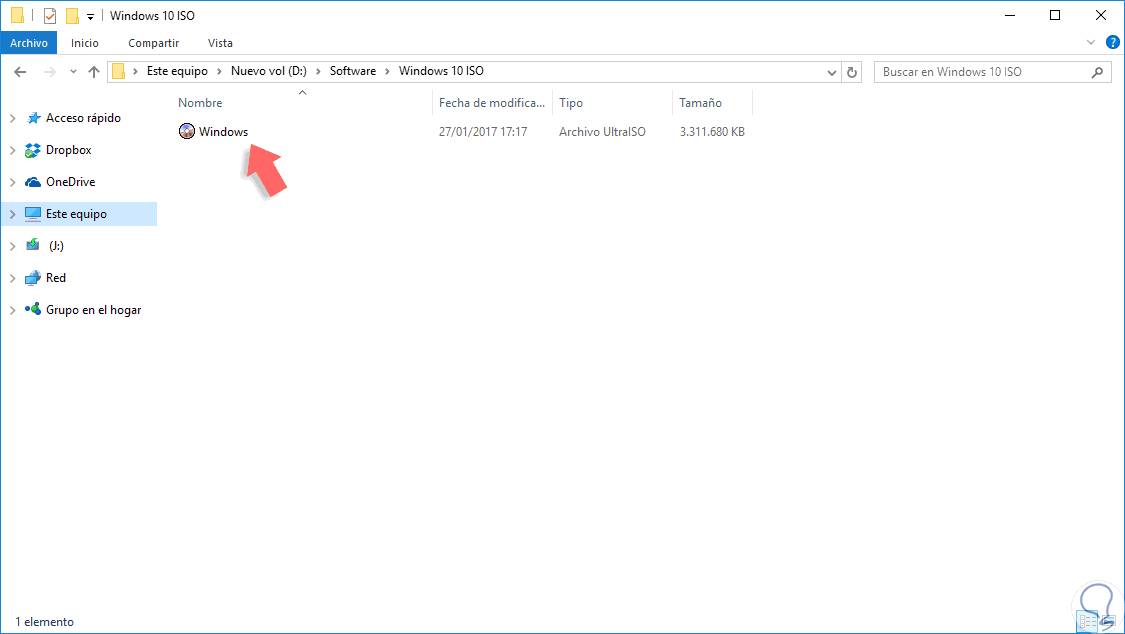Image resolution: width=1125 pixels, height=634 pixels.
Task: Select the Red network icon
Action: pos(33,278)
